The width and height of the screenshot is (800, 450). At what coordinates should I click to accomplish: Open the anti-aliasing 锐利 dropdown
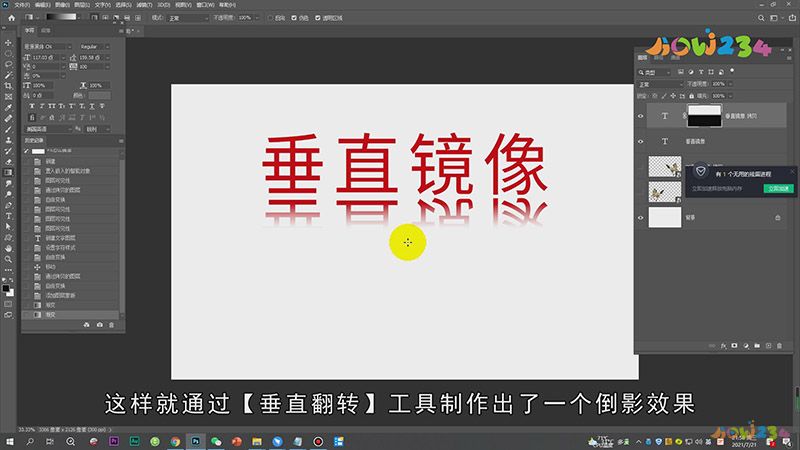click(97, 129)
